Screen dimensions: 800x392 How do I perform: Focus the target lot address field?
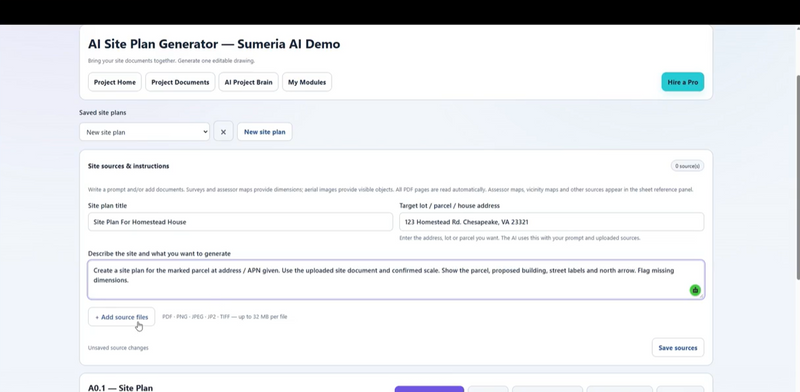[552, 222]
